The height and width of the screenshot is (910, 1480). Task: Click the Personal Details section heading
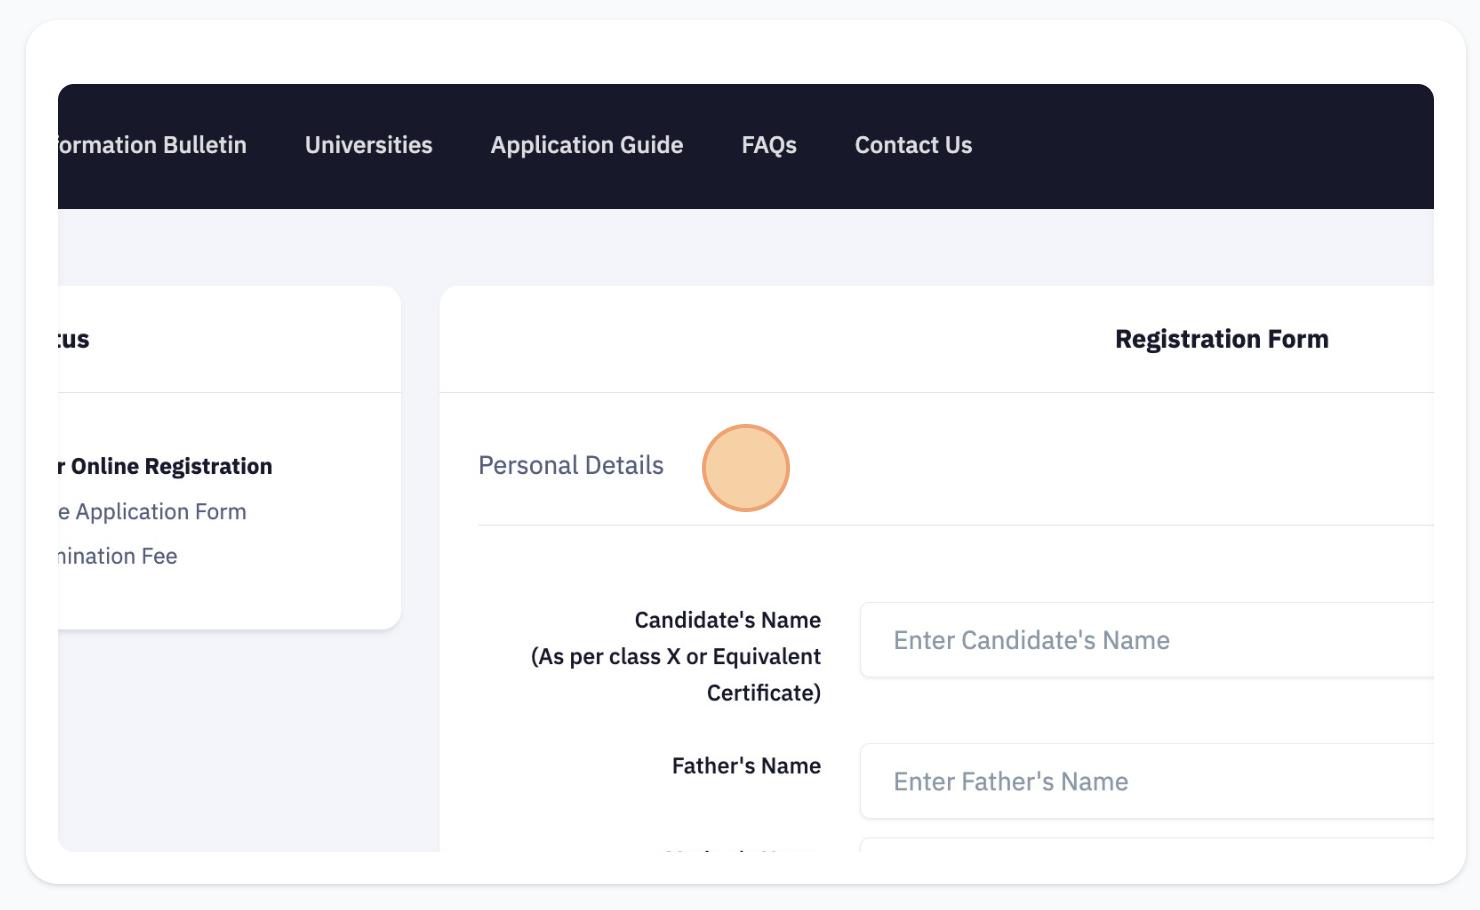pos(571,465)
